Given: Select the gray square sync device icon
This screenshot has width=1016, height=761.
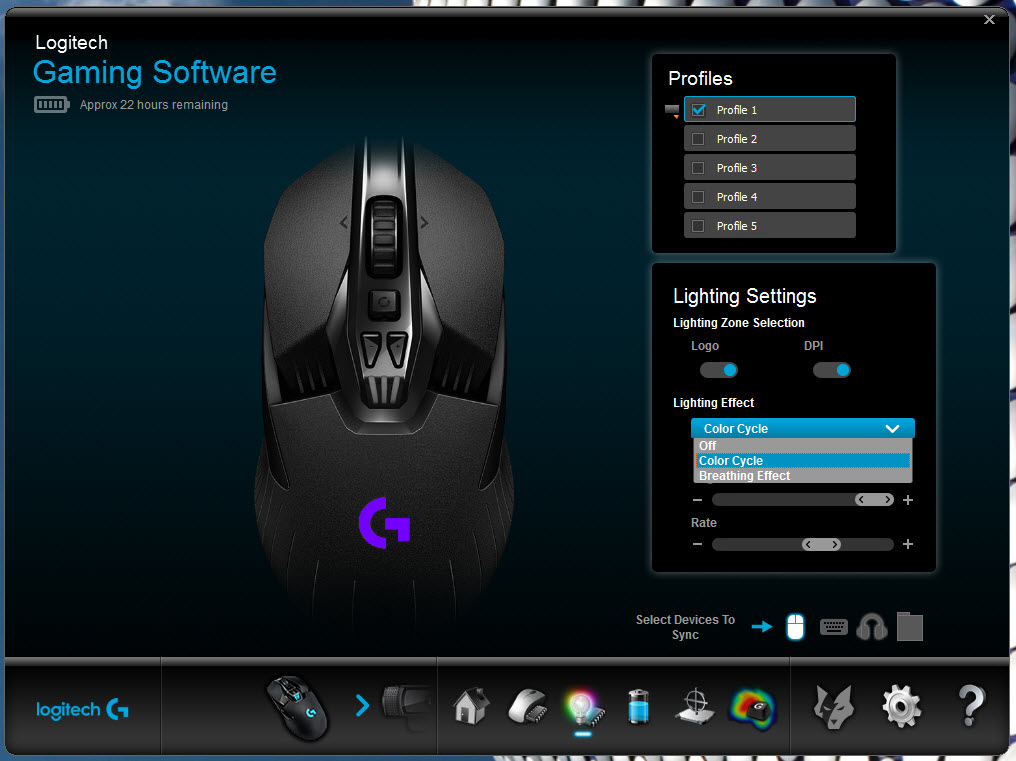Looking at the screenshot, I should coord(910,627).
